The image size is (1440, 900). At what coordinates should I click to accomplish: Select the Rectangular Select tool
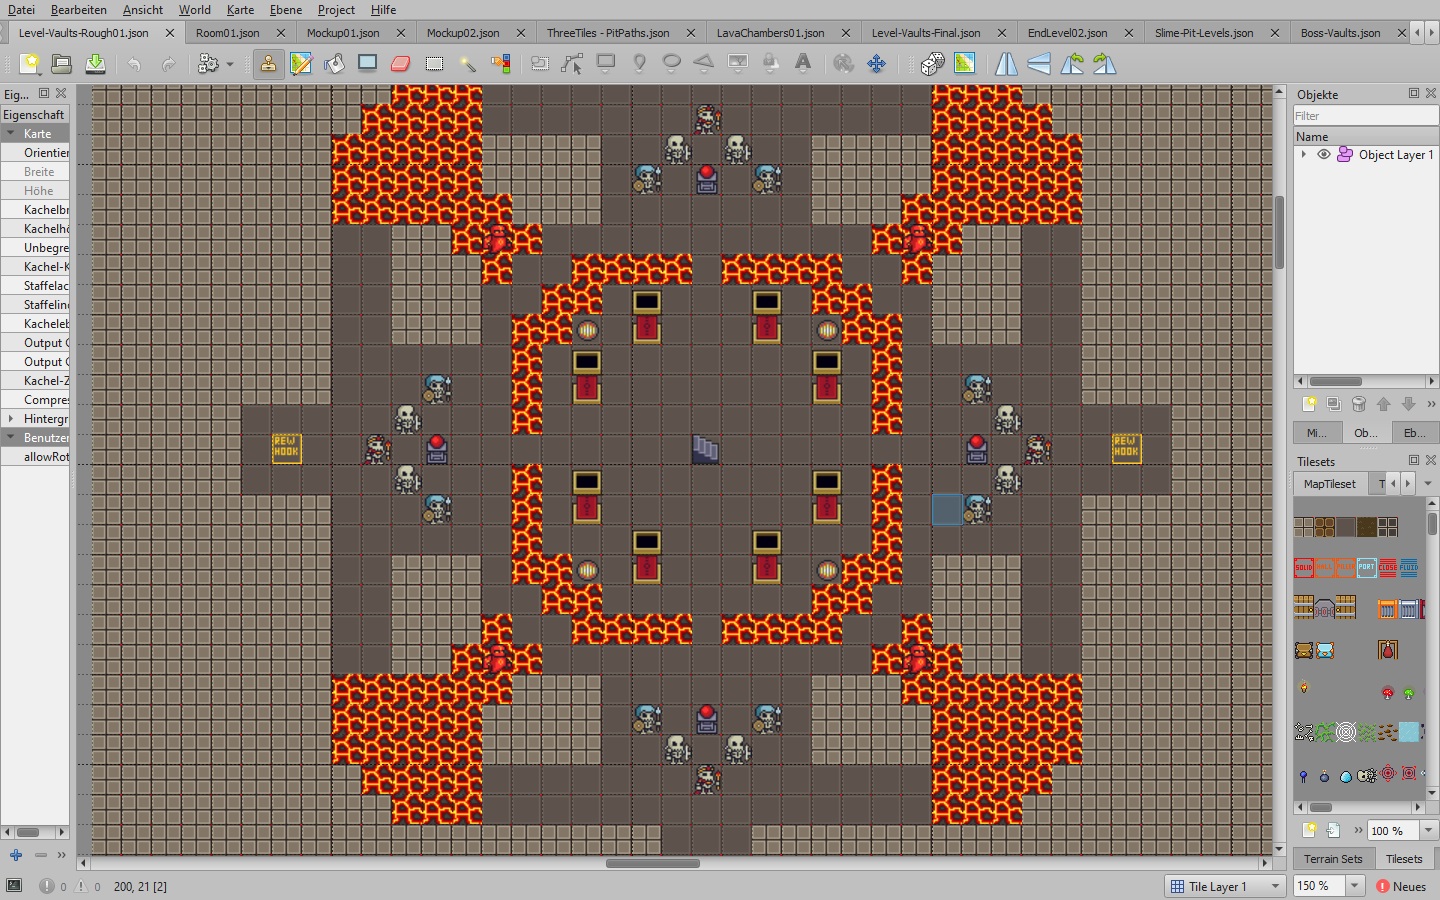click(x=434, y=64)
